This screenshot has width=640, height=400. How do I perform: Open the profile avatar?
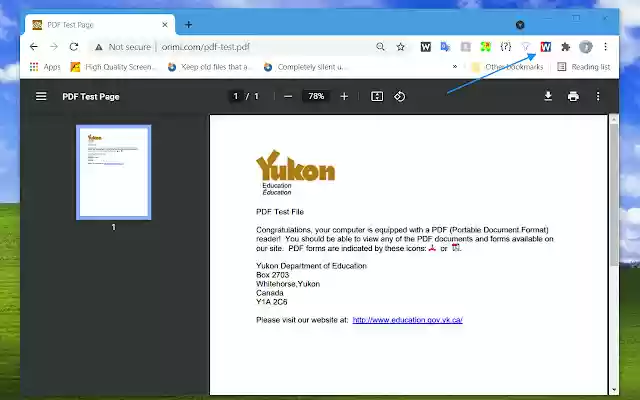586,47
